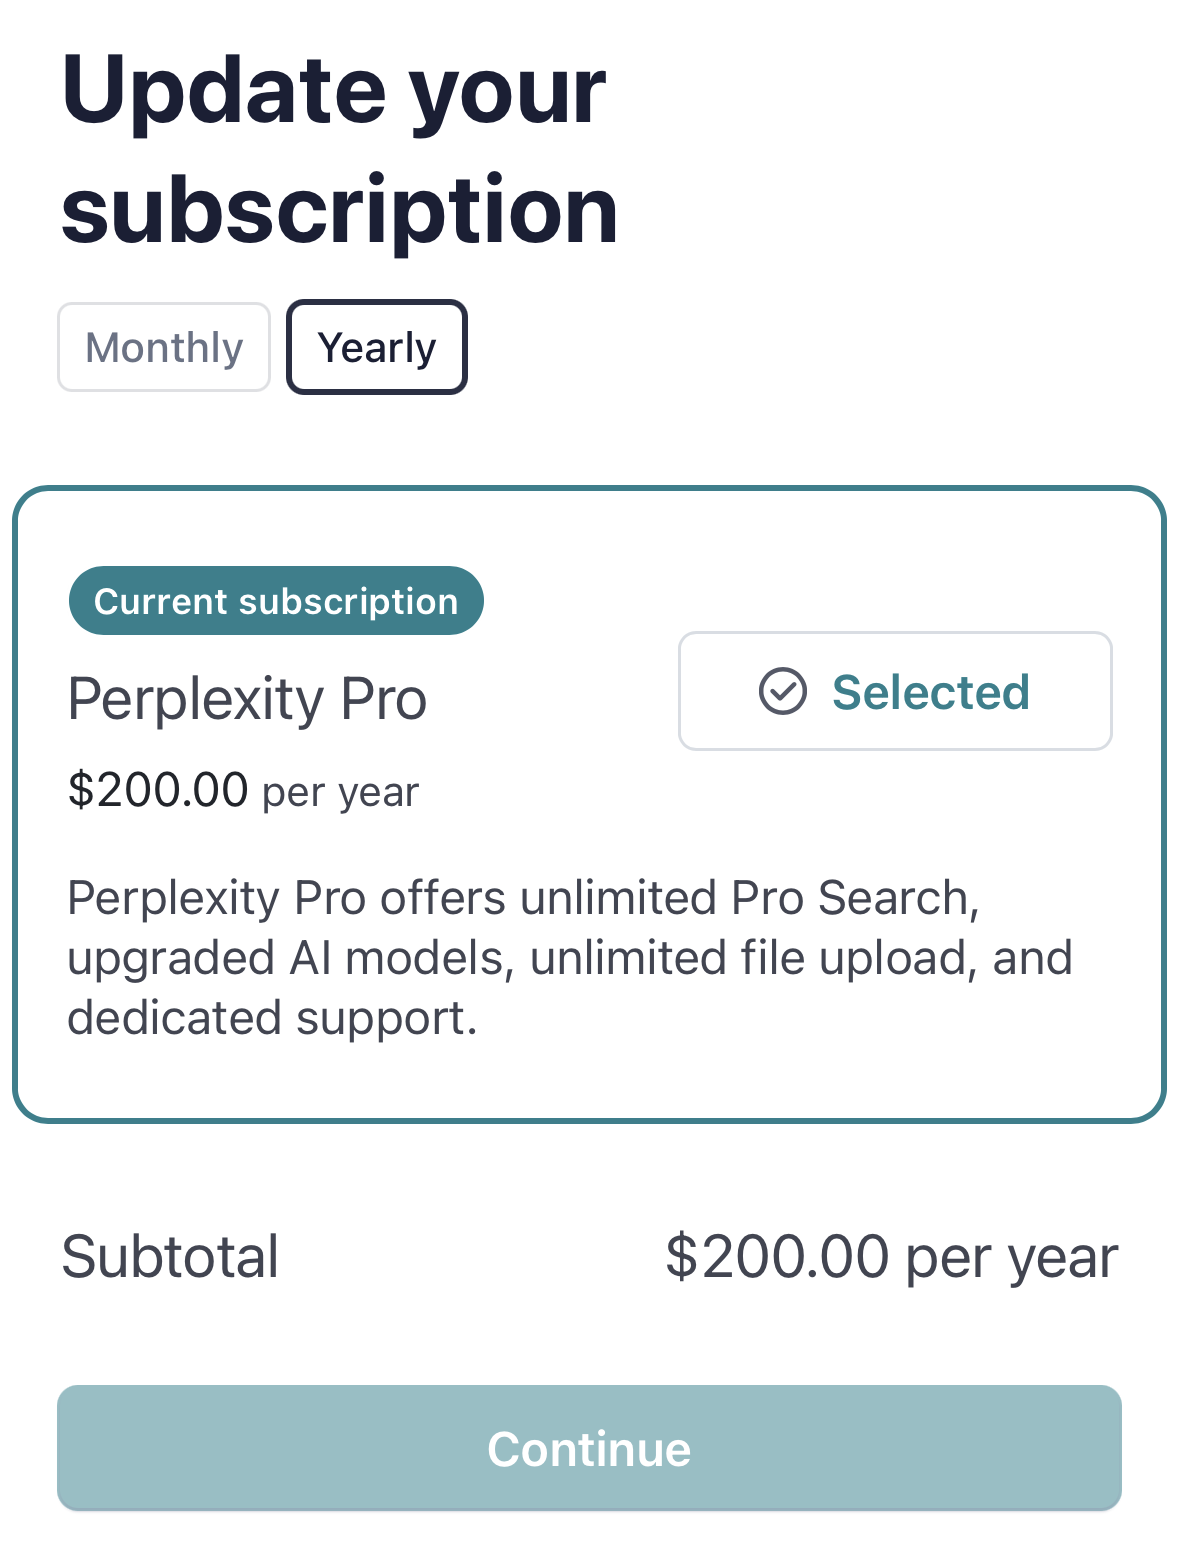
Task: Click the Continue button
Action: pyautogui.click(x=589, y=1448)
